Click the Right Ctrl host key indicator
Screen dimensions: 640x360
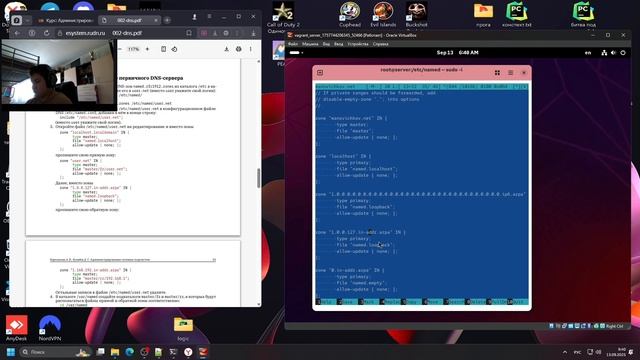615,326
